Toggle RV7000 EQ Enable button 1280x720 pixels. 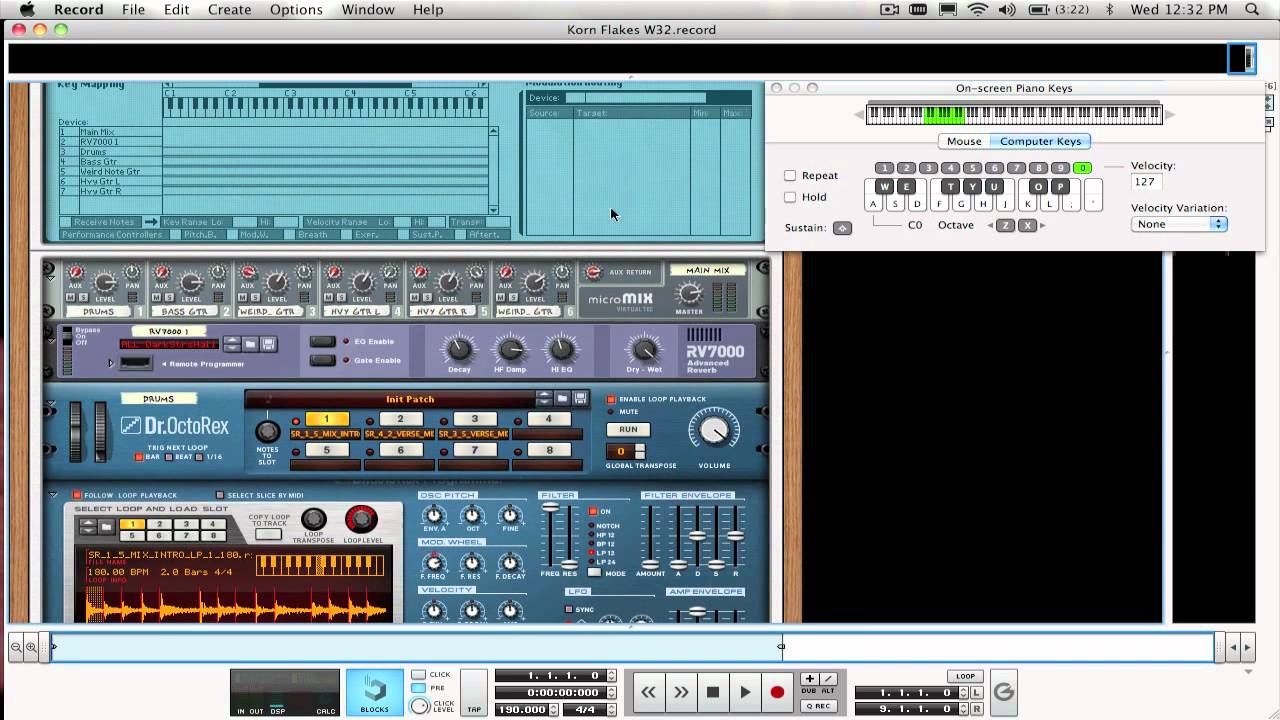(x=322, y=341)
